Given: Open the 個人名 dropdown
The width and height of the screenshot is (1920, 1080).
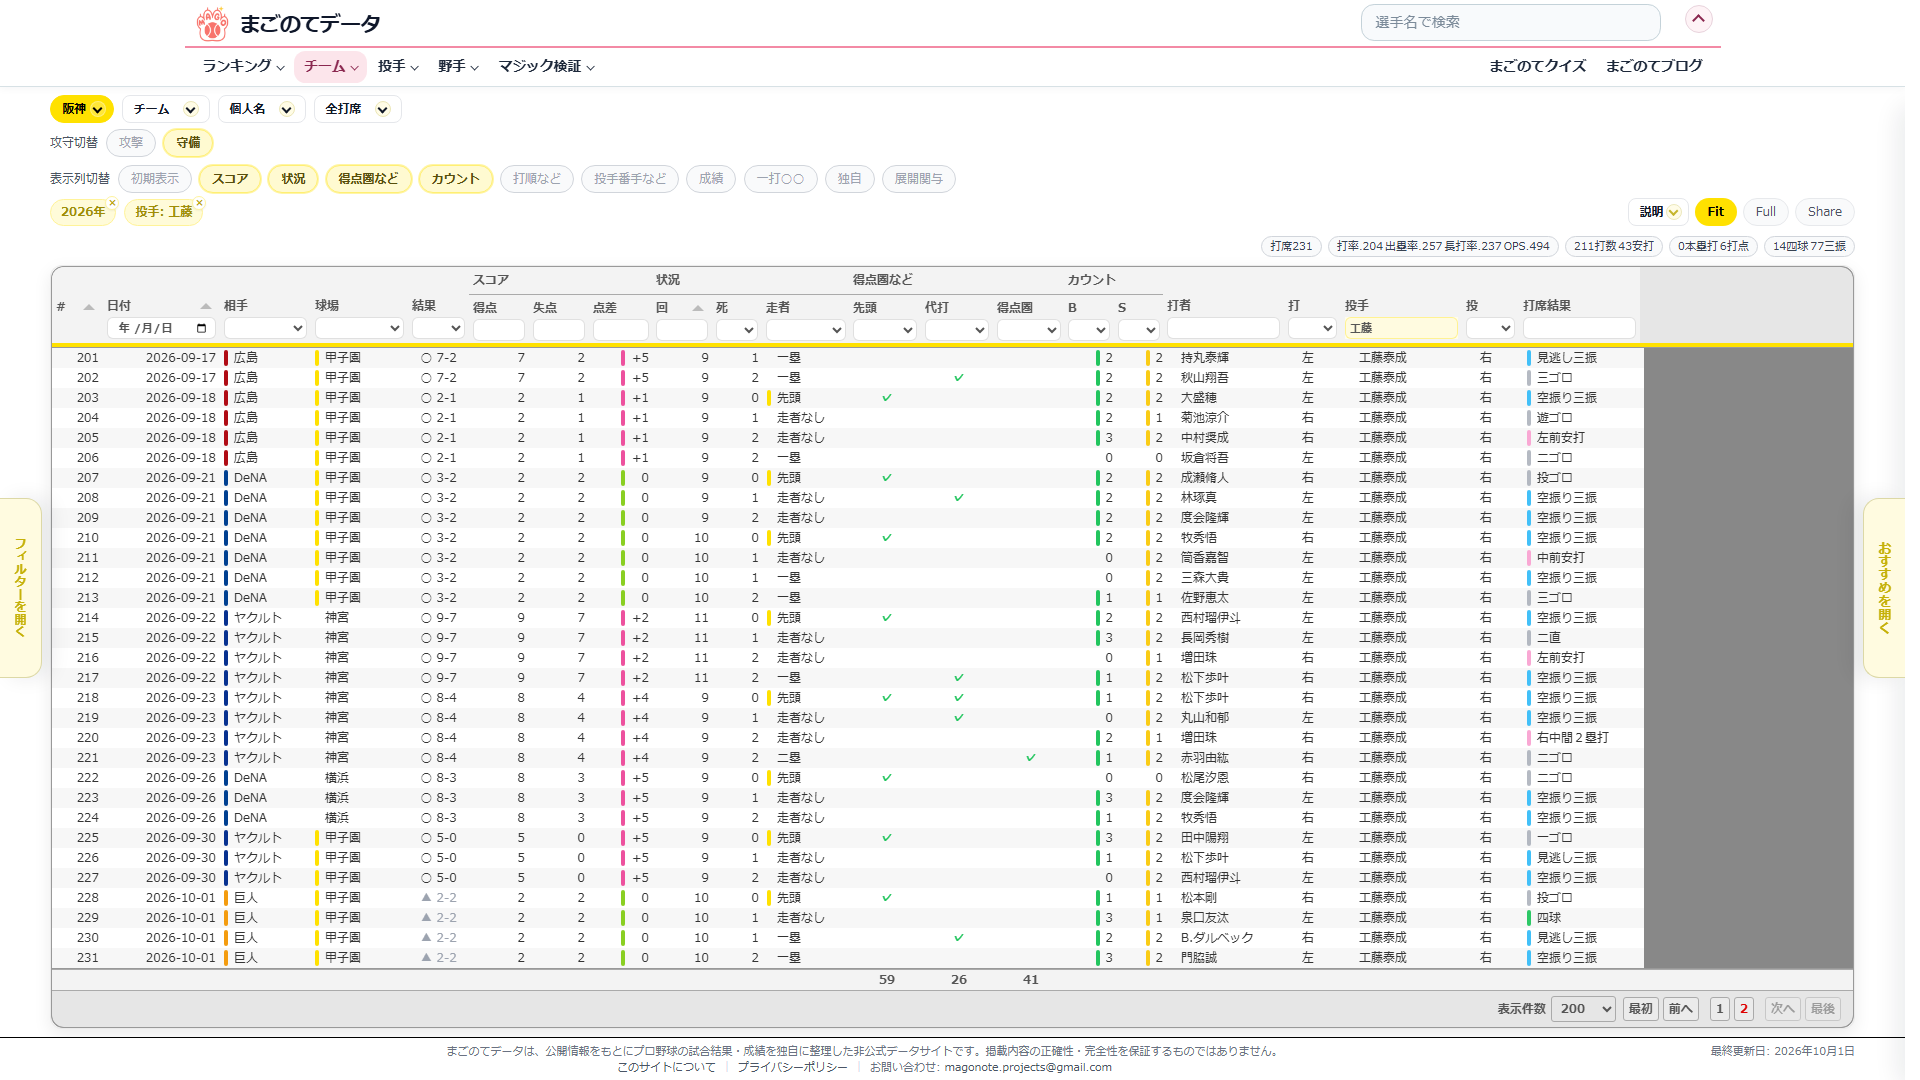Looking at the screenshot, I should (x=260, y=109).
